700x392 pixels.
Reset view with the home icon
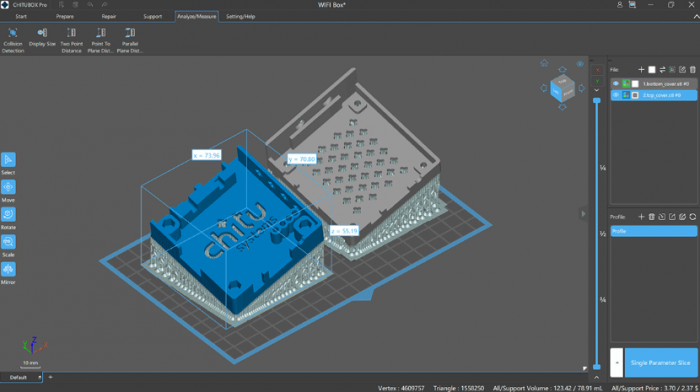pyautogui.click(x=544, y=63)
